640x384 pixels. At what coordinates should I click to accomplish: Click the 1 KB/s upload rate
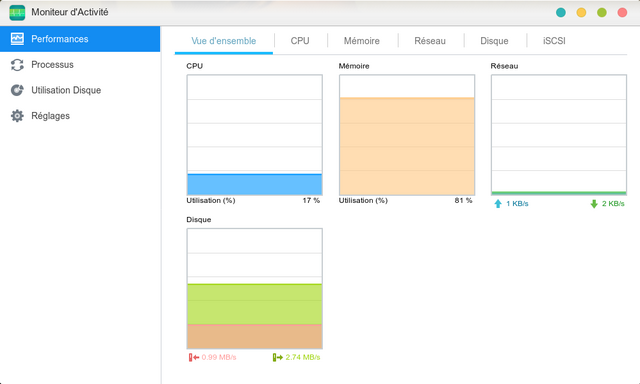pos(517,204)
